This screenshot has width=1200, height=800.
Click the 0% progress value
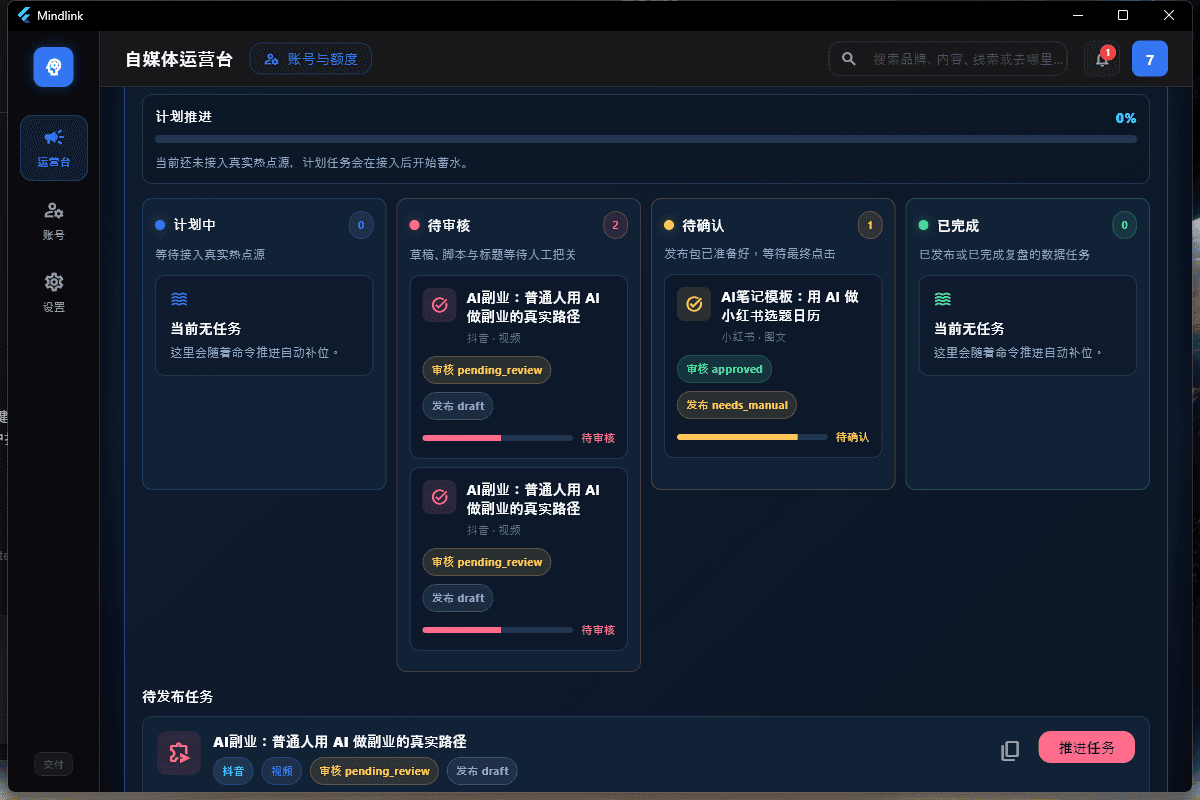(1126, 118)
